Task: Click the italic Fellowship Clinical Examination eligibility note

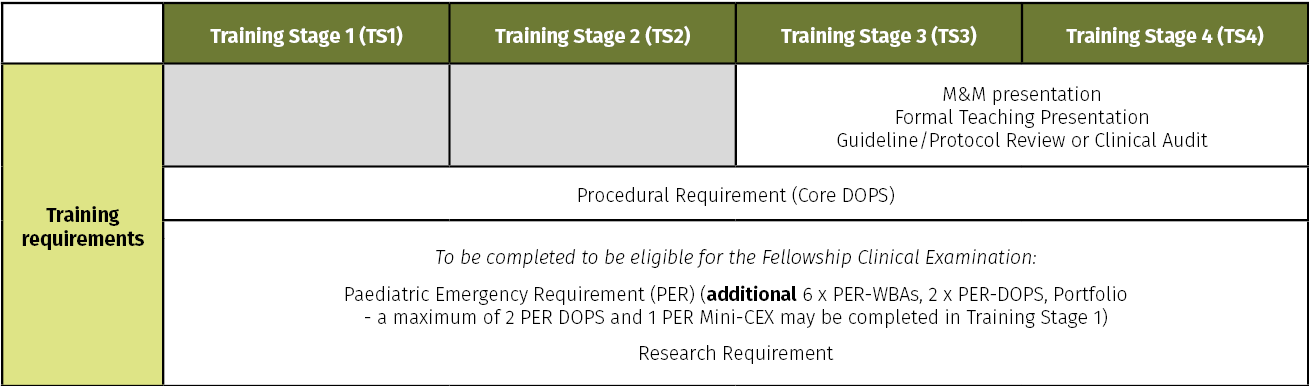Action: tap(735, 257)
